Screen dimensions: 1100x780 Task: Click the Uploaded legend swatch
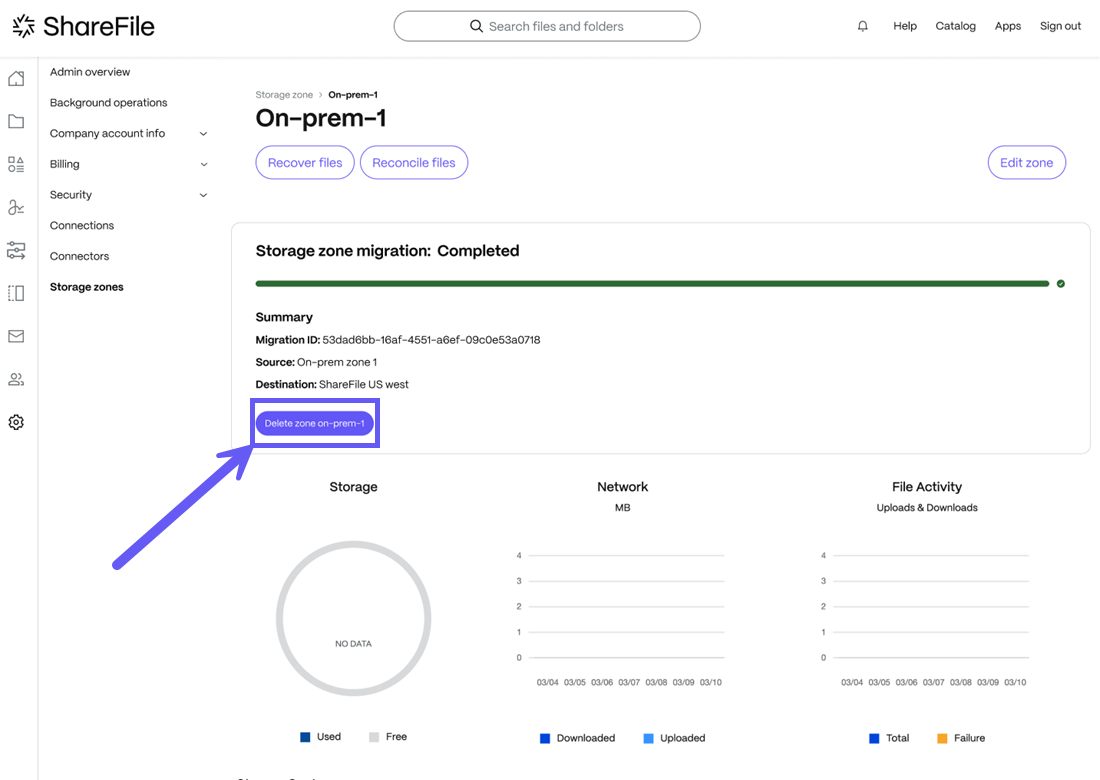648,738
